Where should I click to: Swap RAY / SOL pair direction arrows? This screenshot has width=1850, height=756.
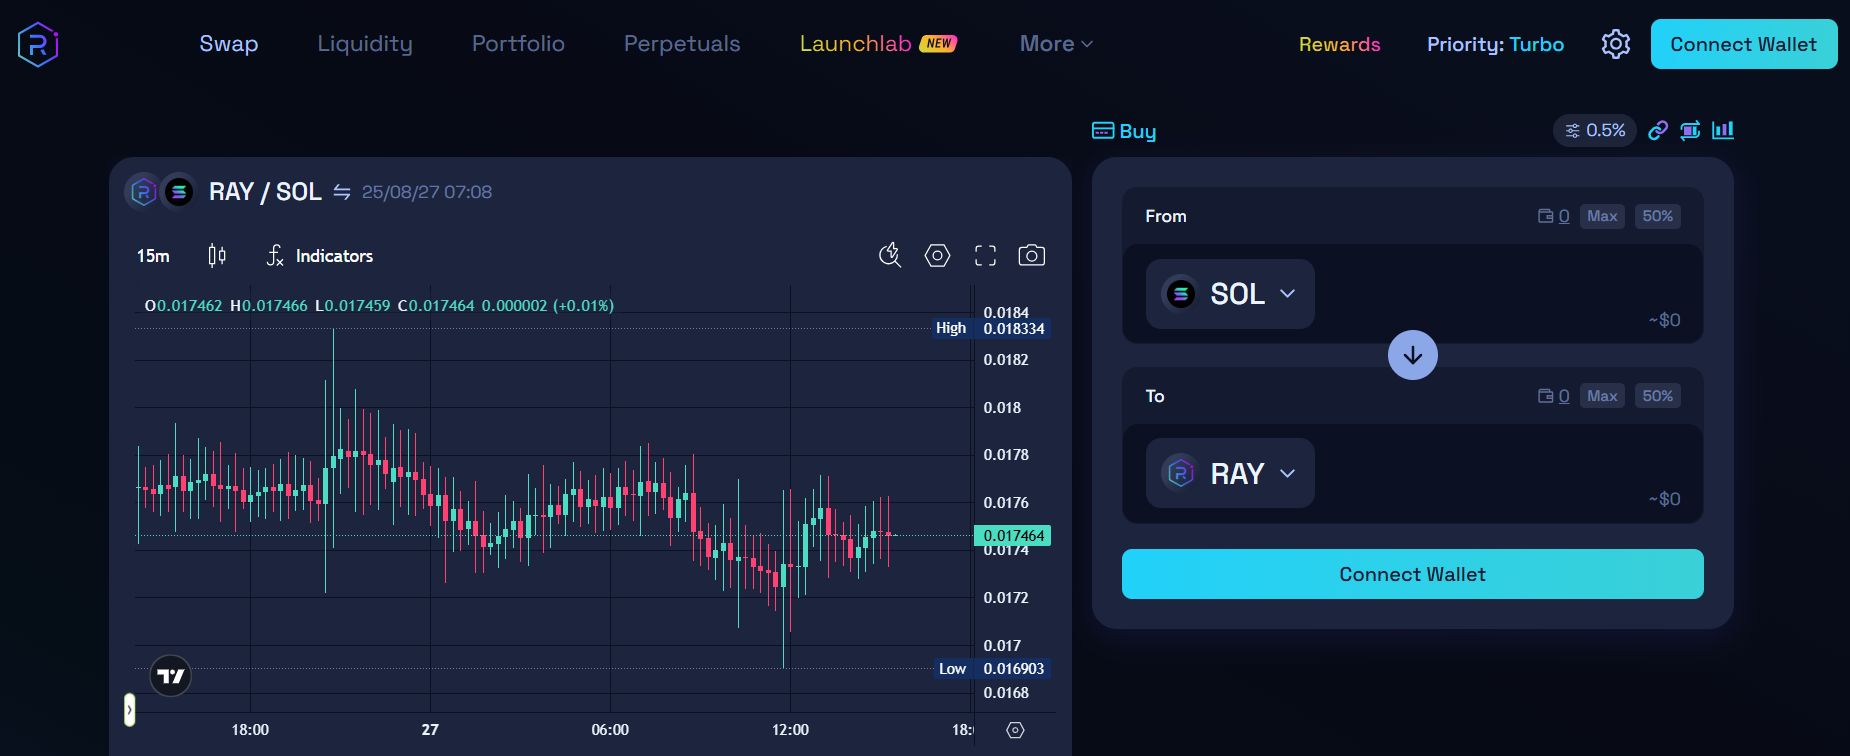342,192
